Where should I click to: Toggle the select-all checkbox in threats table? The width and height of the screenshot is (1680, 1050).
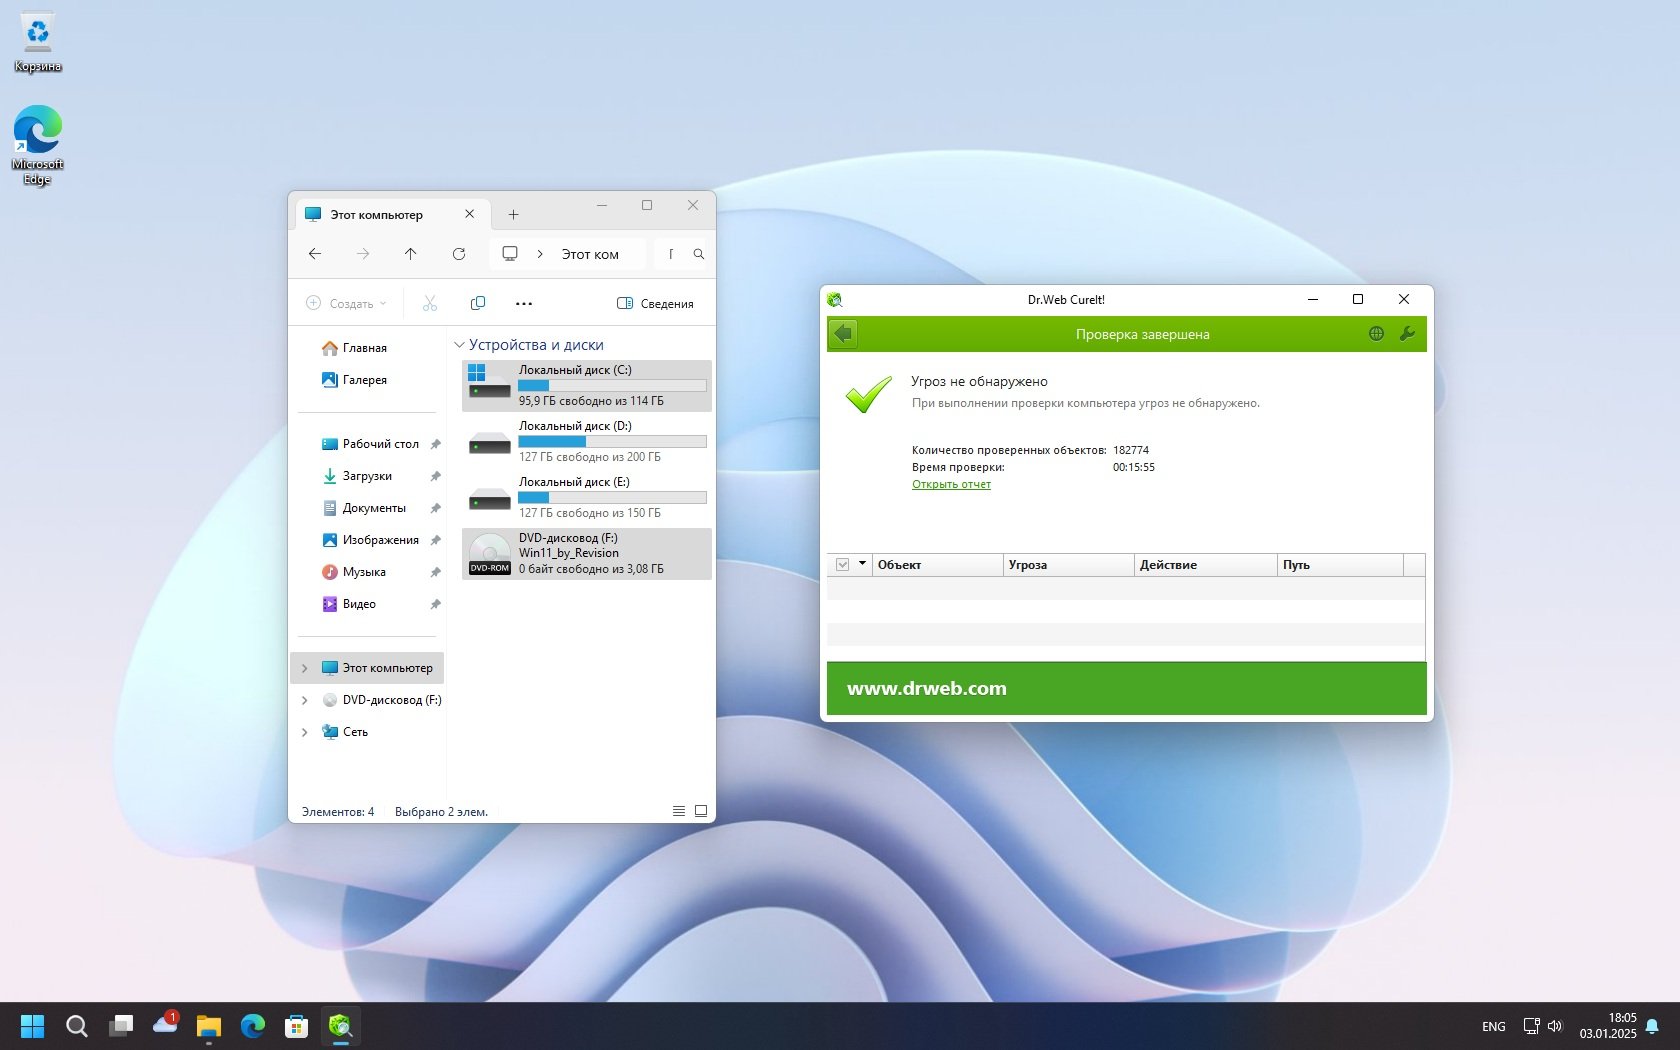click(842, 565)
